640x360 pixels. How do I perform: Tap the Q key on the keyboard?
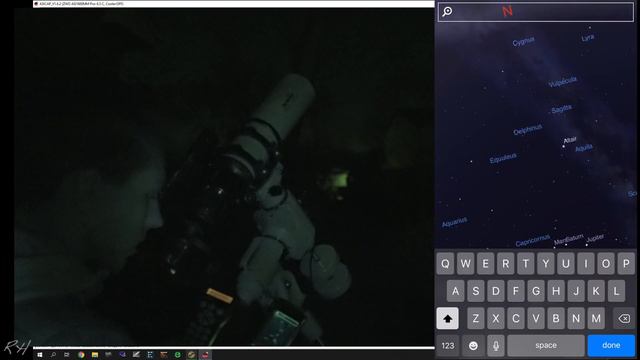(x=445, y=264)
